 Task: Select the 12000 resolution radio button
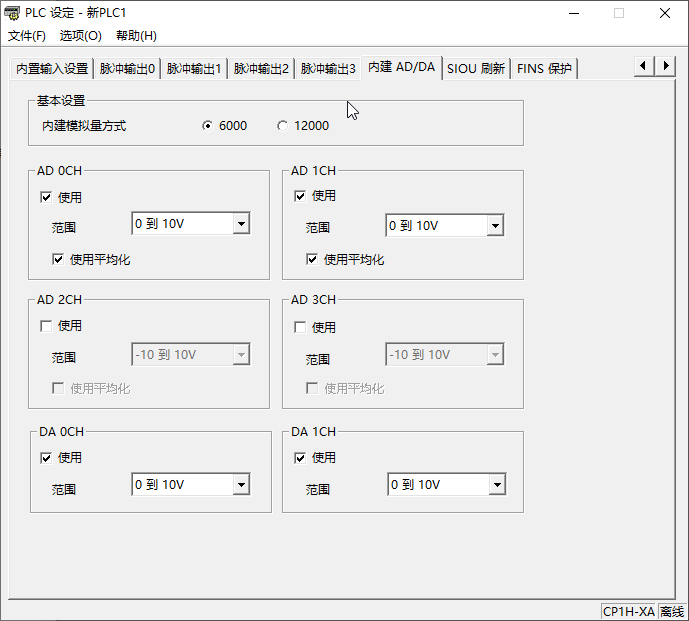coord(283,126)
